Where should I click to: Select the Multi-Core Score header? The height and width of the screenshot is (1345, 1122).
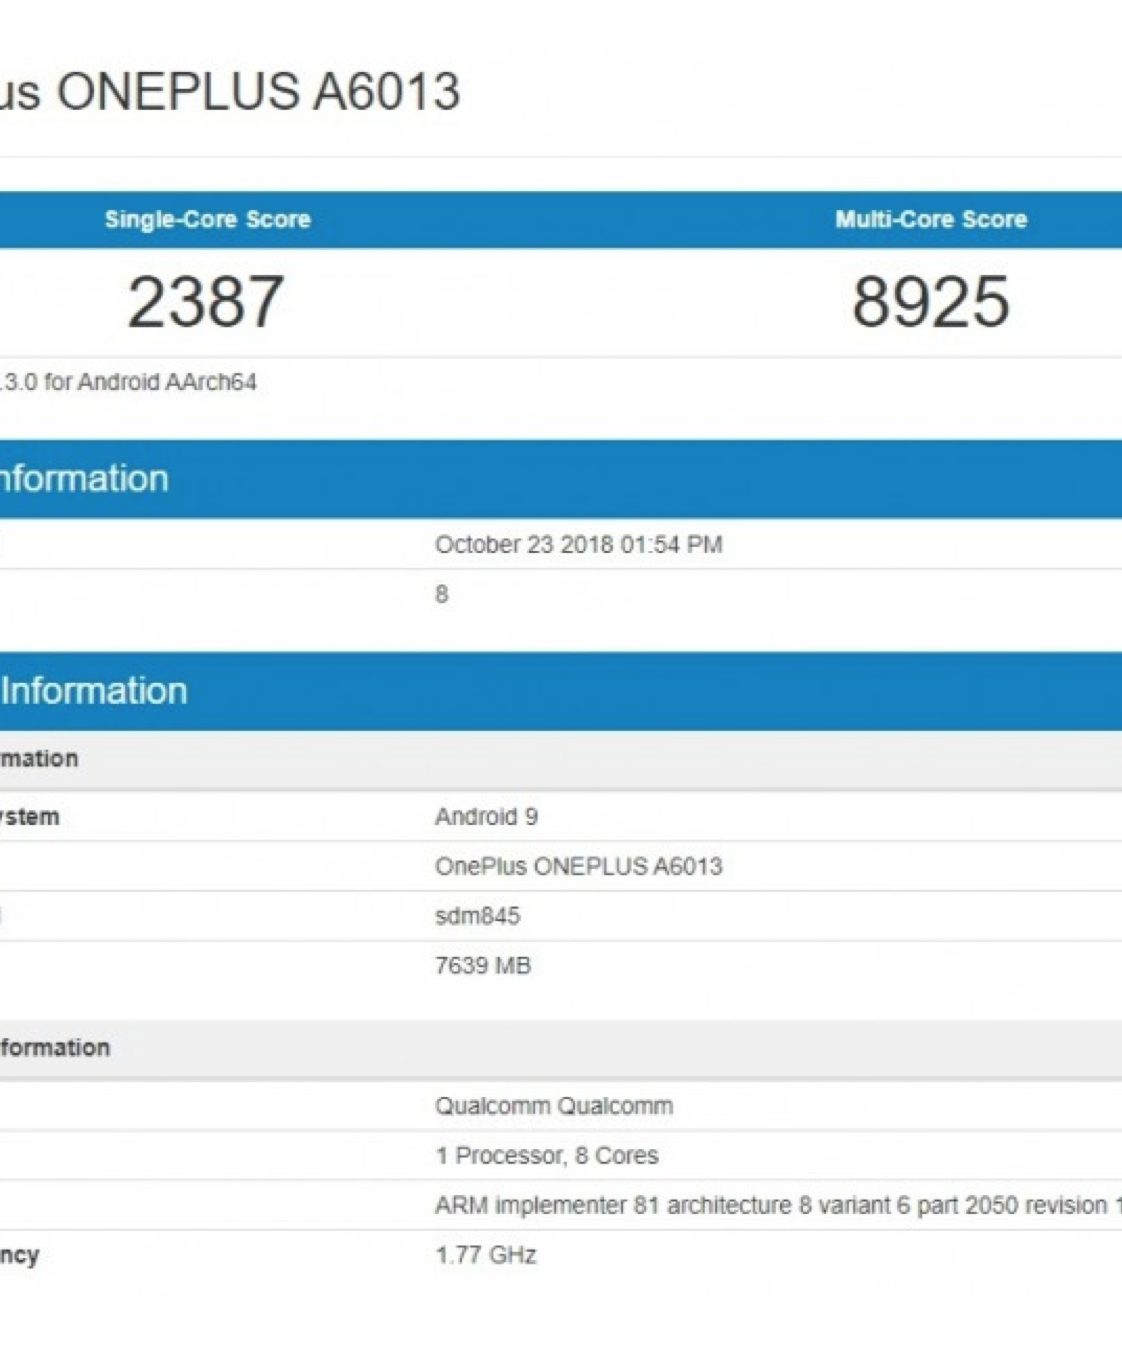tap(930, 220)
